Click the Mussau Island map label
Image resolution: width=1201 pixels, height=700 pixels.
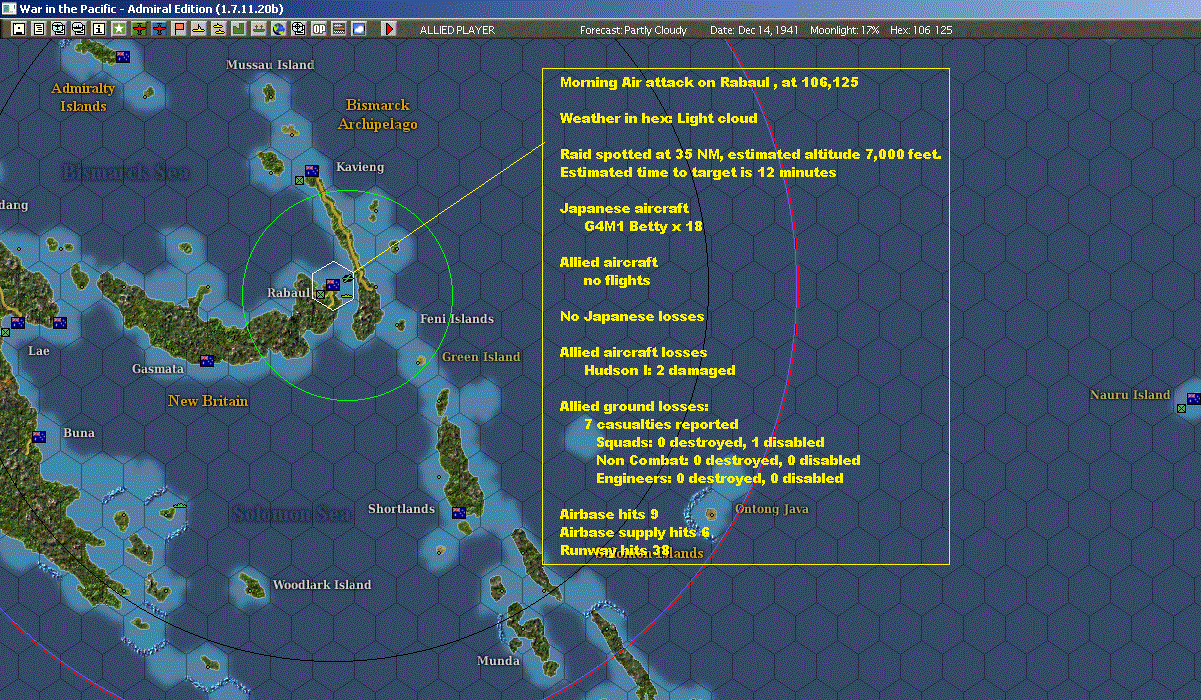click(270, 65)
